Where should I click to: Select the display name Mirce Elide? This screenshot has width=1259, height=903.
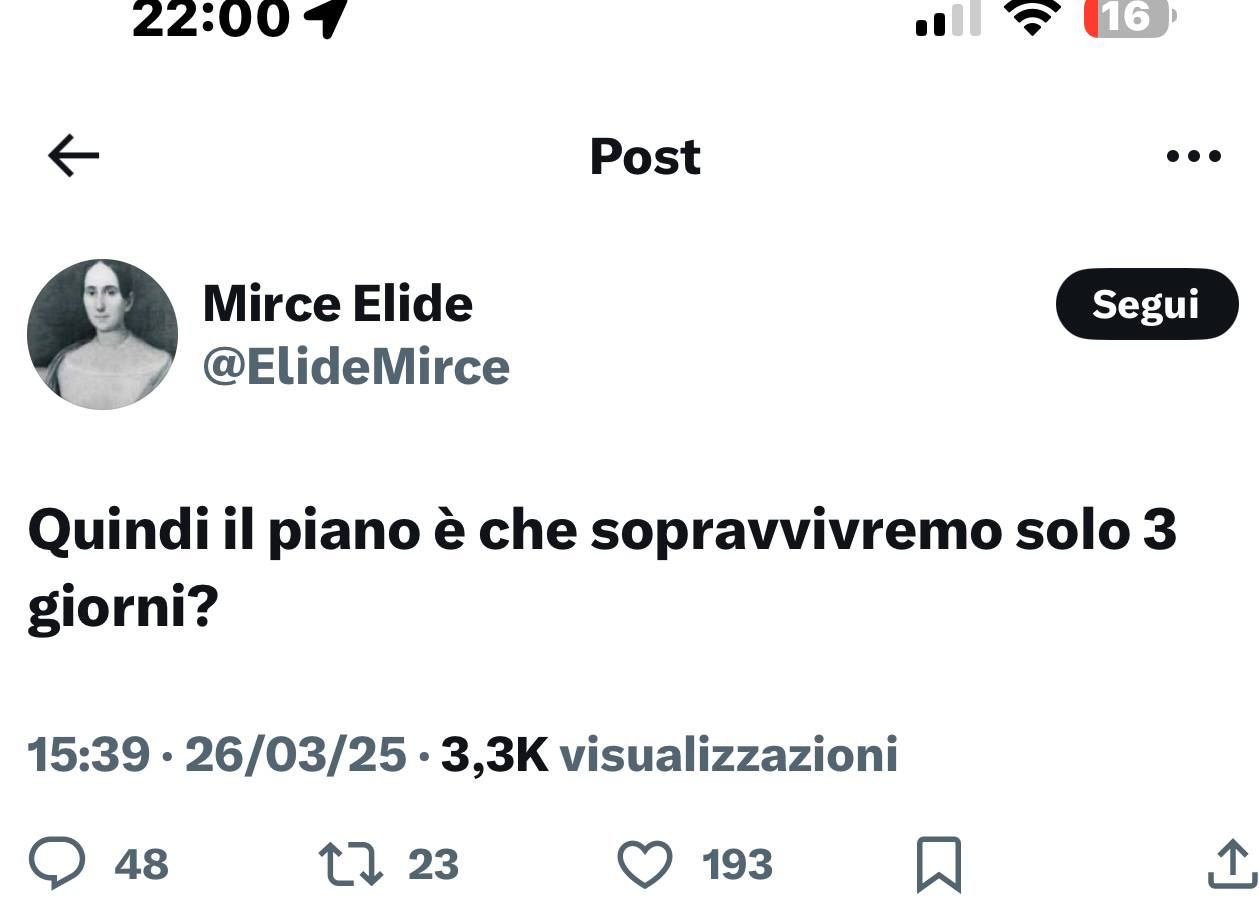pyautogui.click(x=337, y=303)
